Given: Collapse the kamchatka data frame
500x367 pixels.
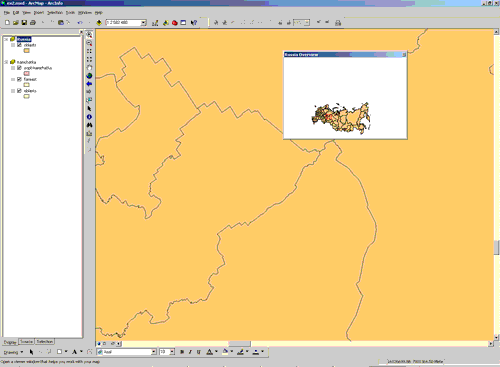Looking at the screenshot, I should pyautogui.click(x=6, y=62).
